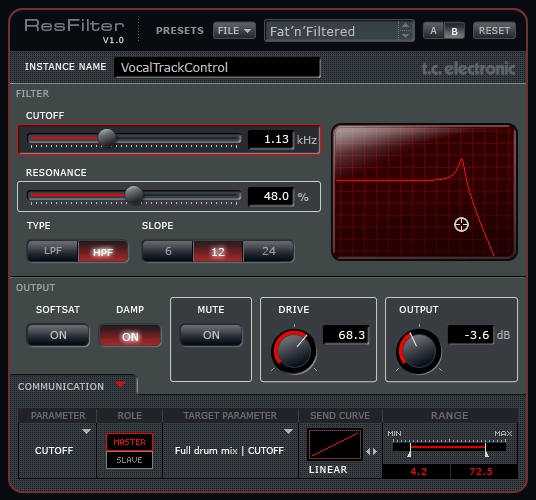The image size is (536, 500).
Task: Click send curve left/right arrows
Action: tap(372, 451)
